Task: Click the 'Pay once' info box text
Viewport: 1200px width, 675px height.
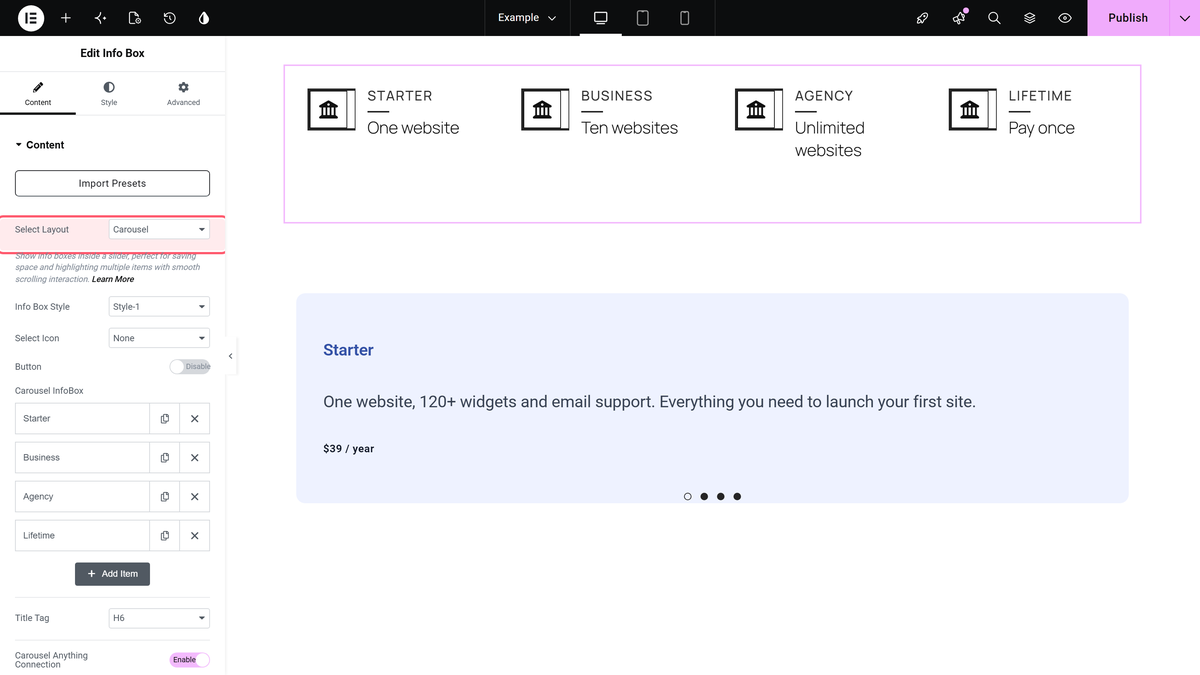Action: pos(1041,128)
